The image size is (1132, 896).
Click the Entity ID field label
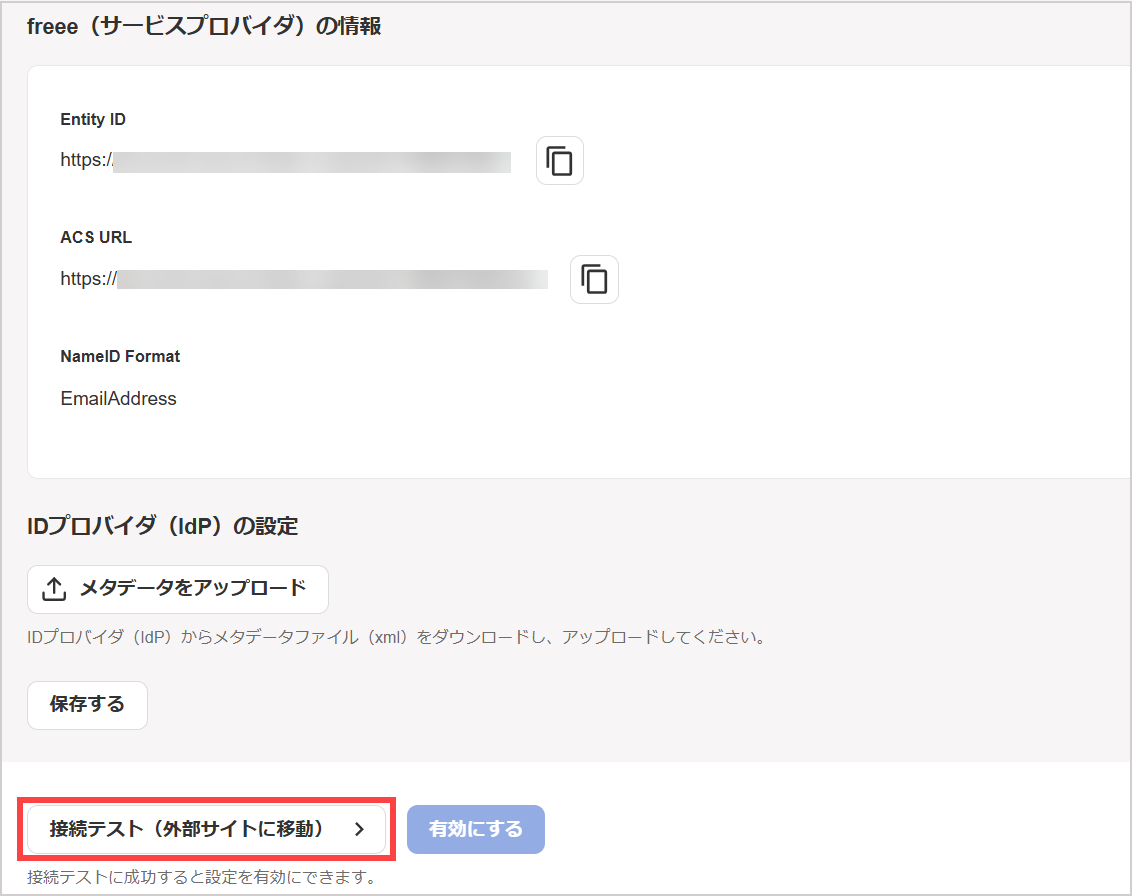click(x=93, y=119)
